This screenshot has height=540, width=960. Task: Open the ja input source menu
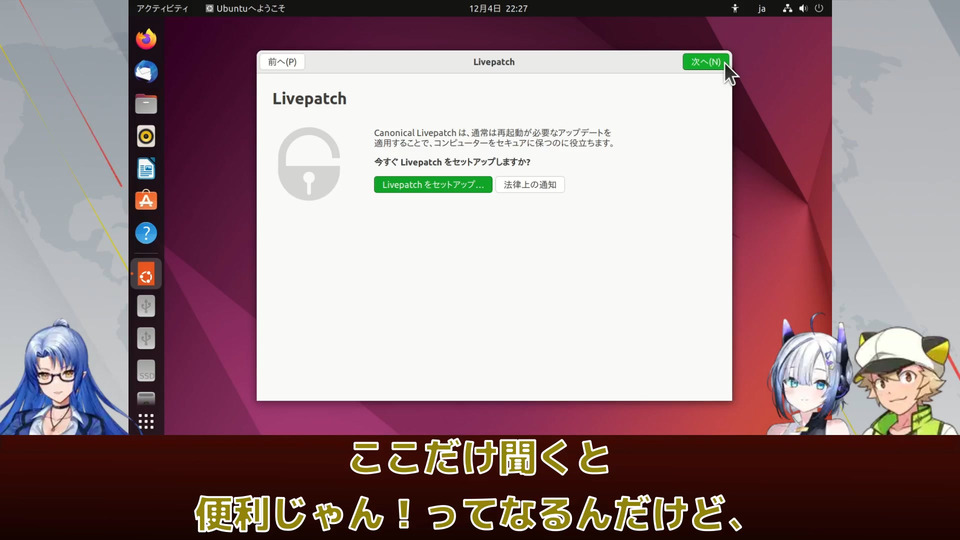point(762,9)
